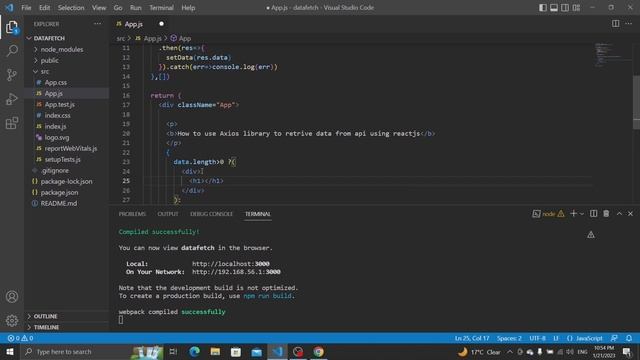Open the localhost:3000 link in terminal

pos(231,264)
